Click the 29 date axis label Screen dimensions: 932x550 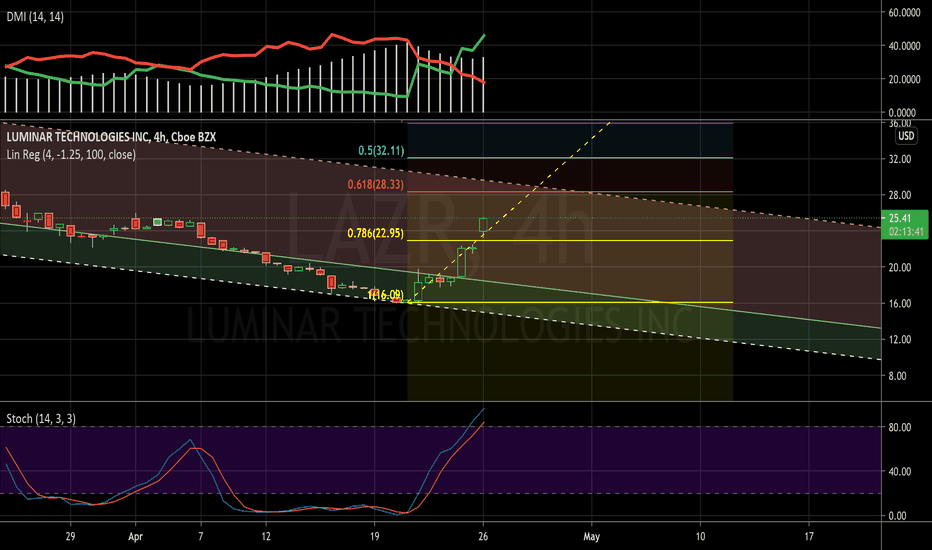(x=70, y=536)
